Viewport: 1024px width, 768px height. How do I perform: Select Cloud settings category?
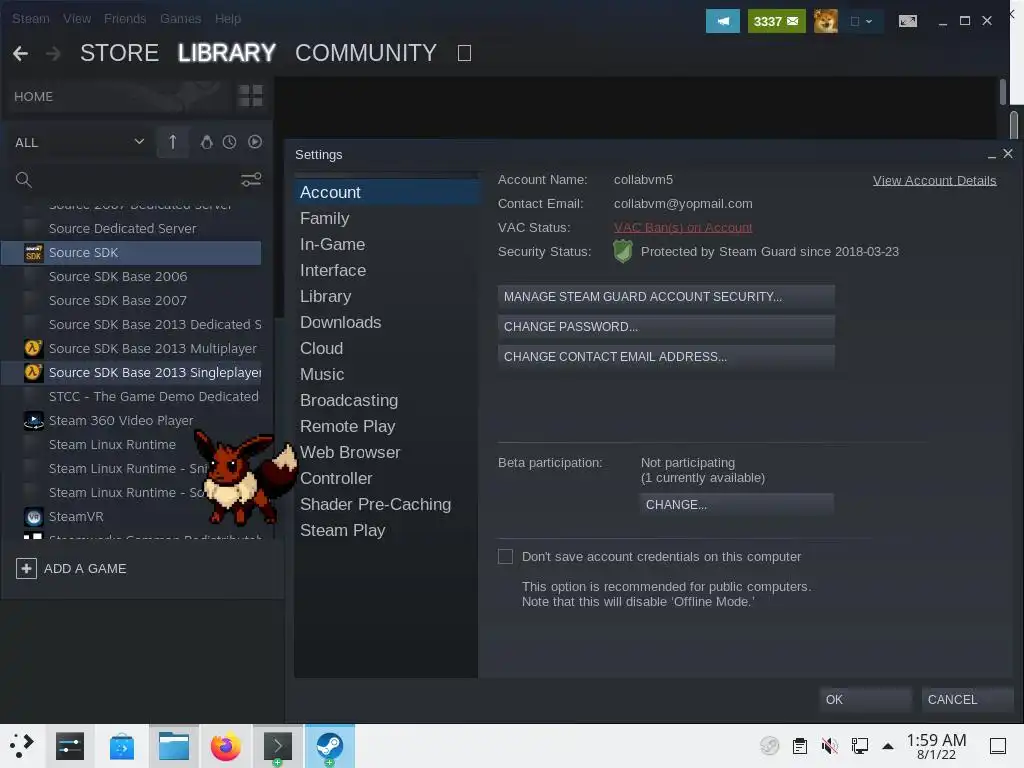(x=386, y=349)
